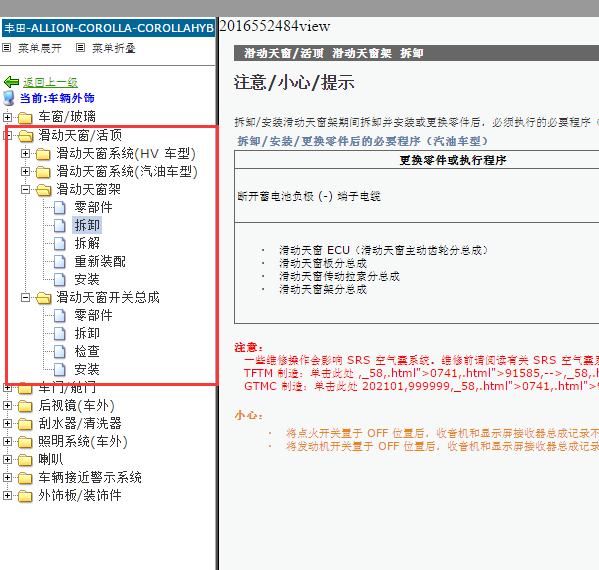Click the folder icon for 滑动天窗系统(HV 车型)
Screen dimensions: 599x570
click(43, 154)
